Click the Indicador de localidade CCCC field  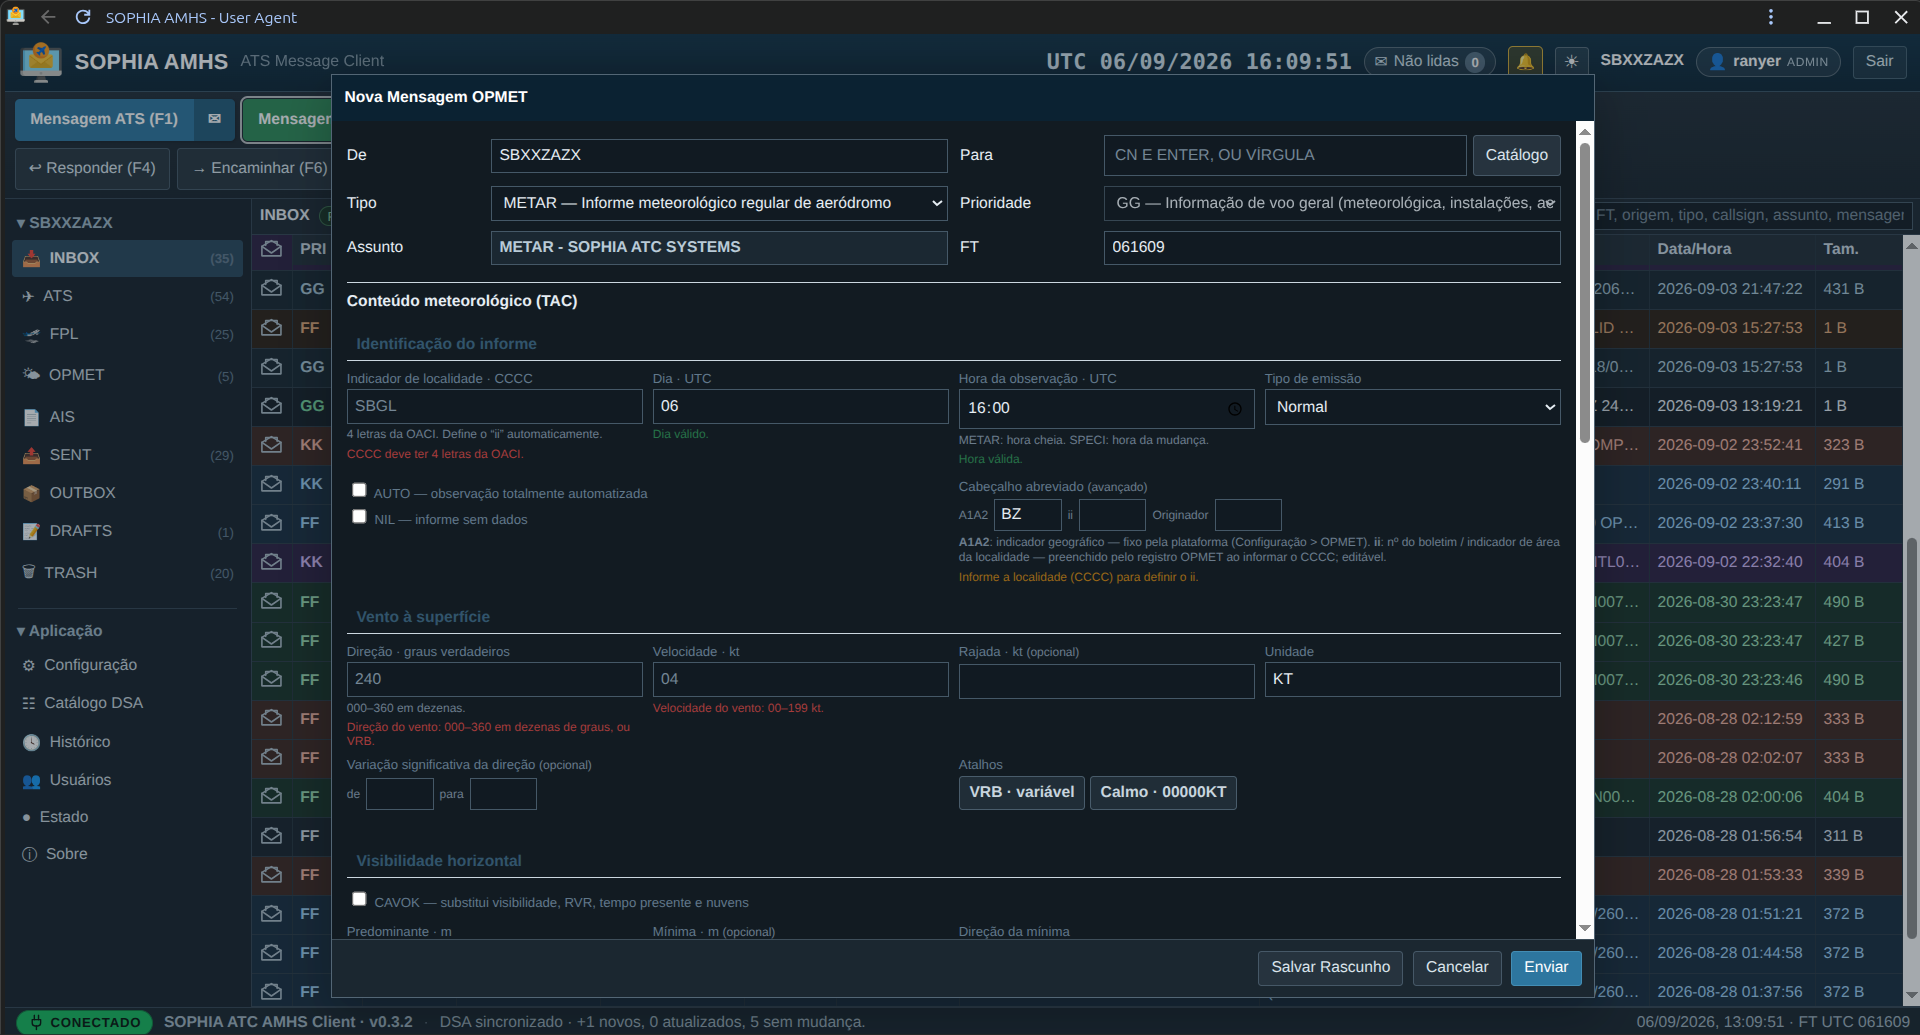click(495, 406)
